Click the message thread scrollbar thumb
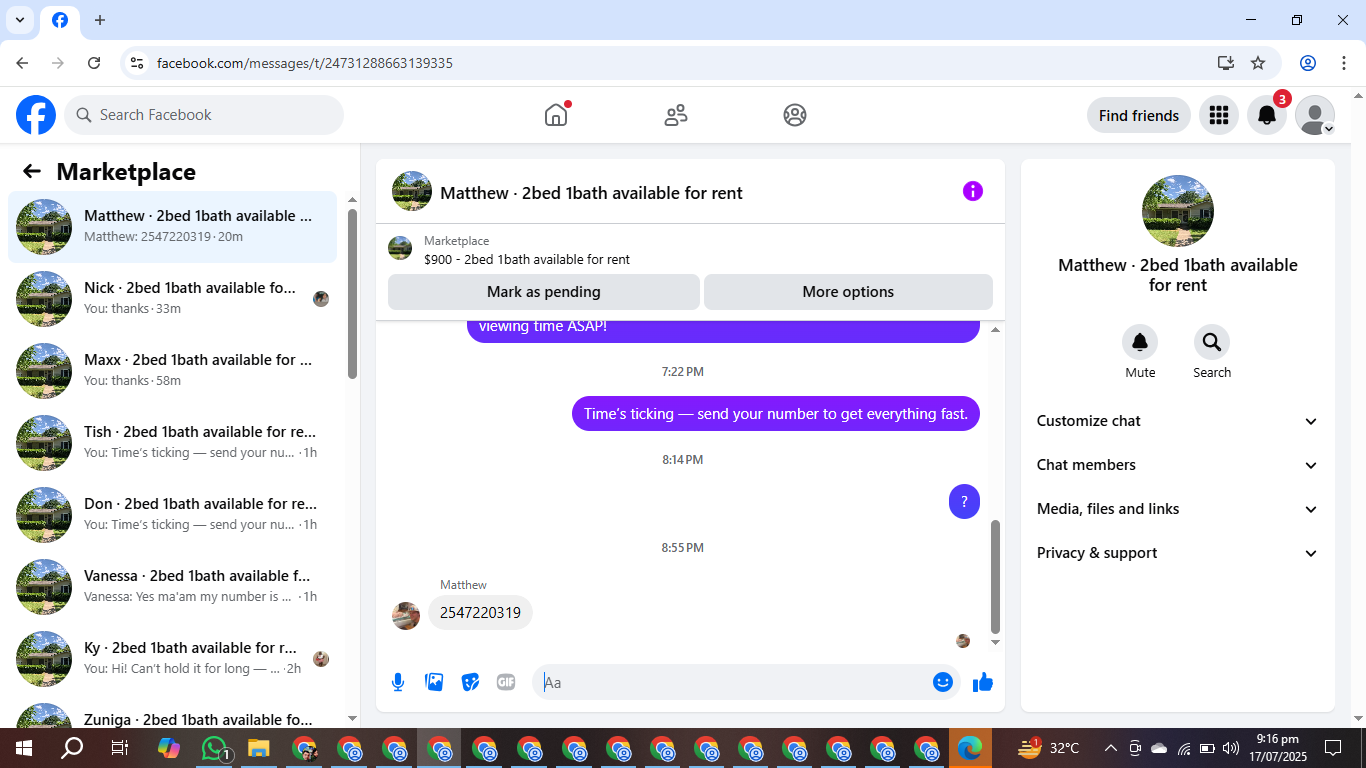Image resolution: width=1366 pixels, height=768 pixels. pyautogui.click(x=995, y=577)
